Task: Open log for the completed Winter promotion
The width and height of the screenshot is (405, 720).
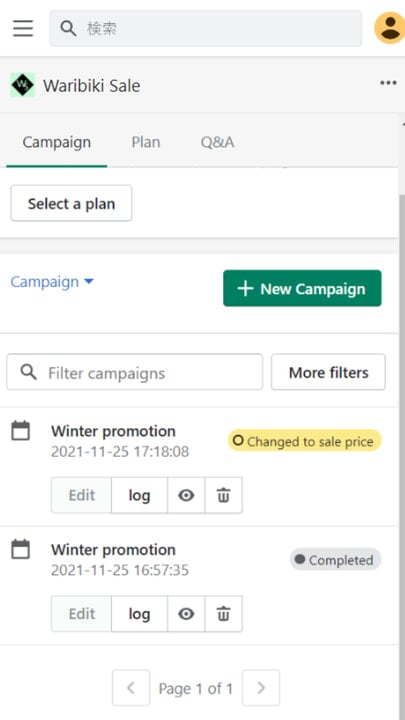Action: [x=139, y=613]
